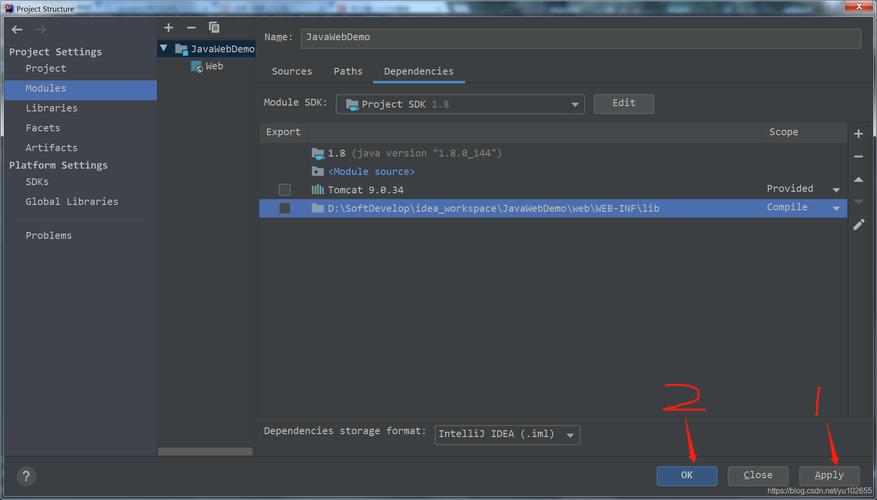Close the Project Structure window
The height and width of the screenshot is (500, 877).
pos(859,6)
